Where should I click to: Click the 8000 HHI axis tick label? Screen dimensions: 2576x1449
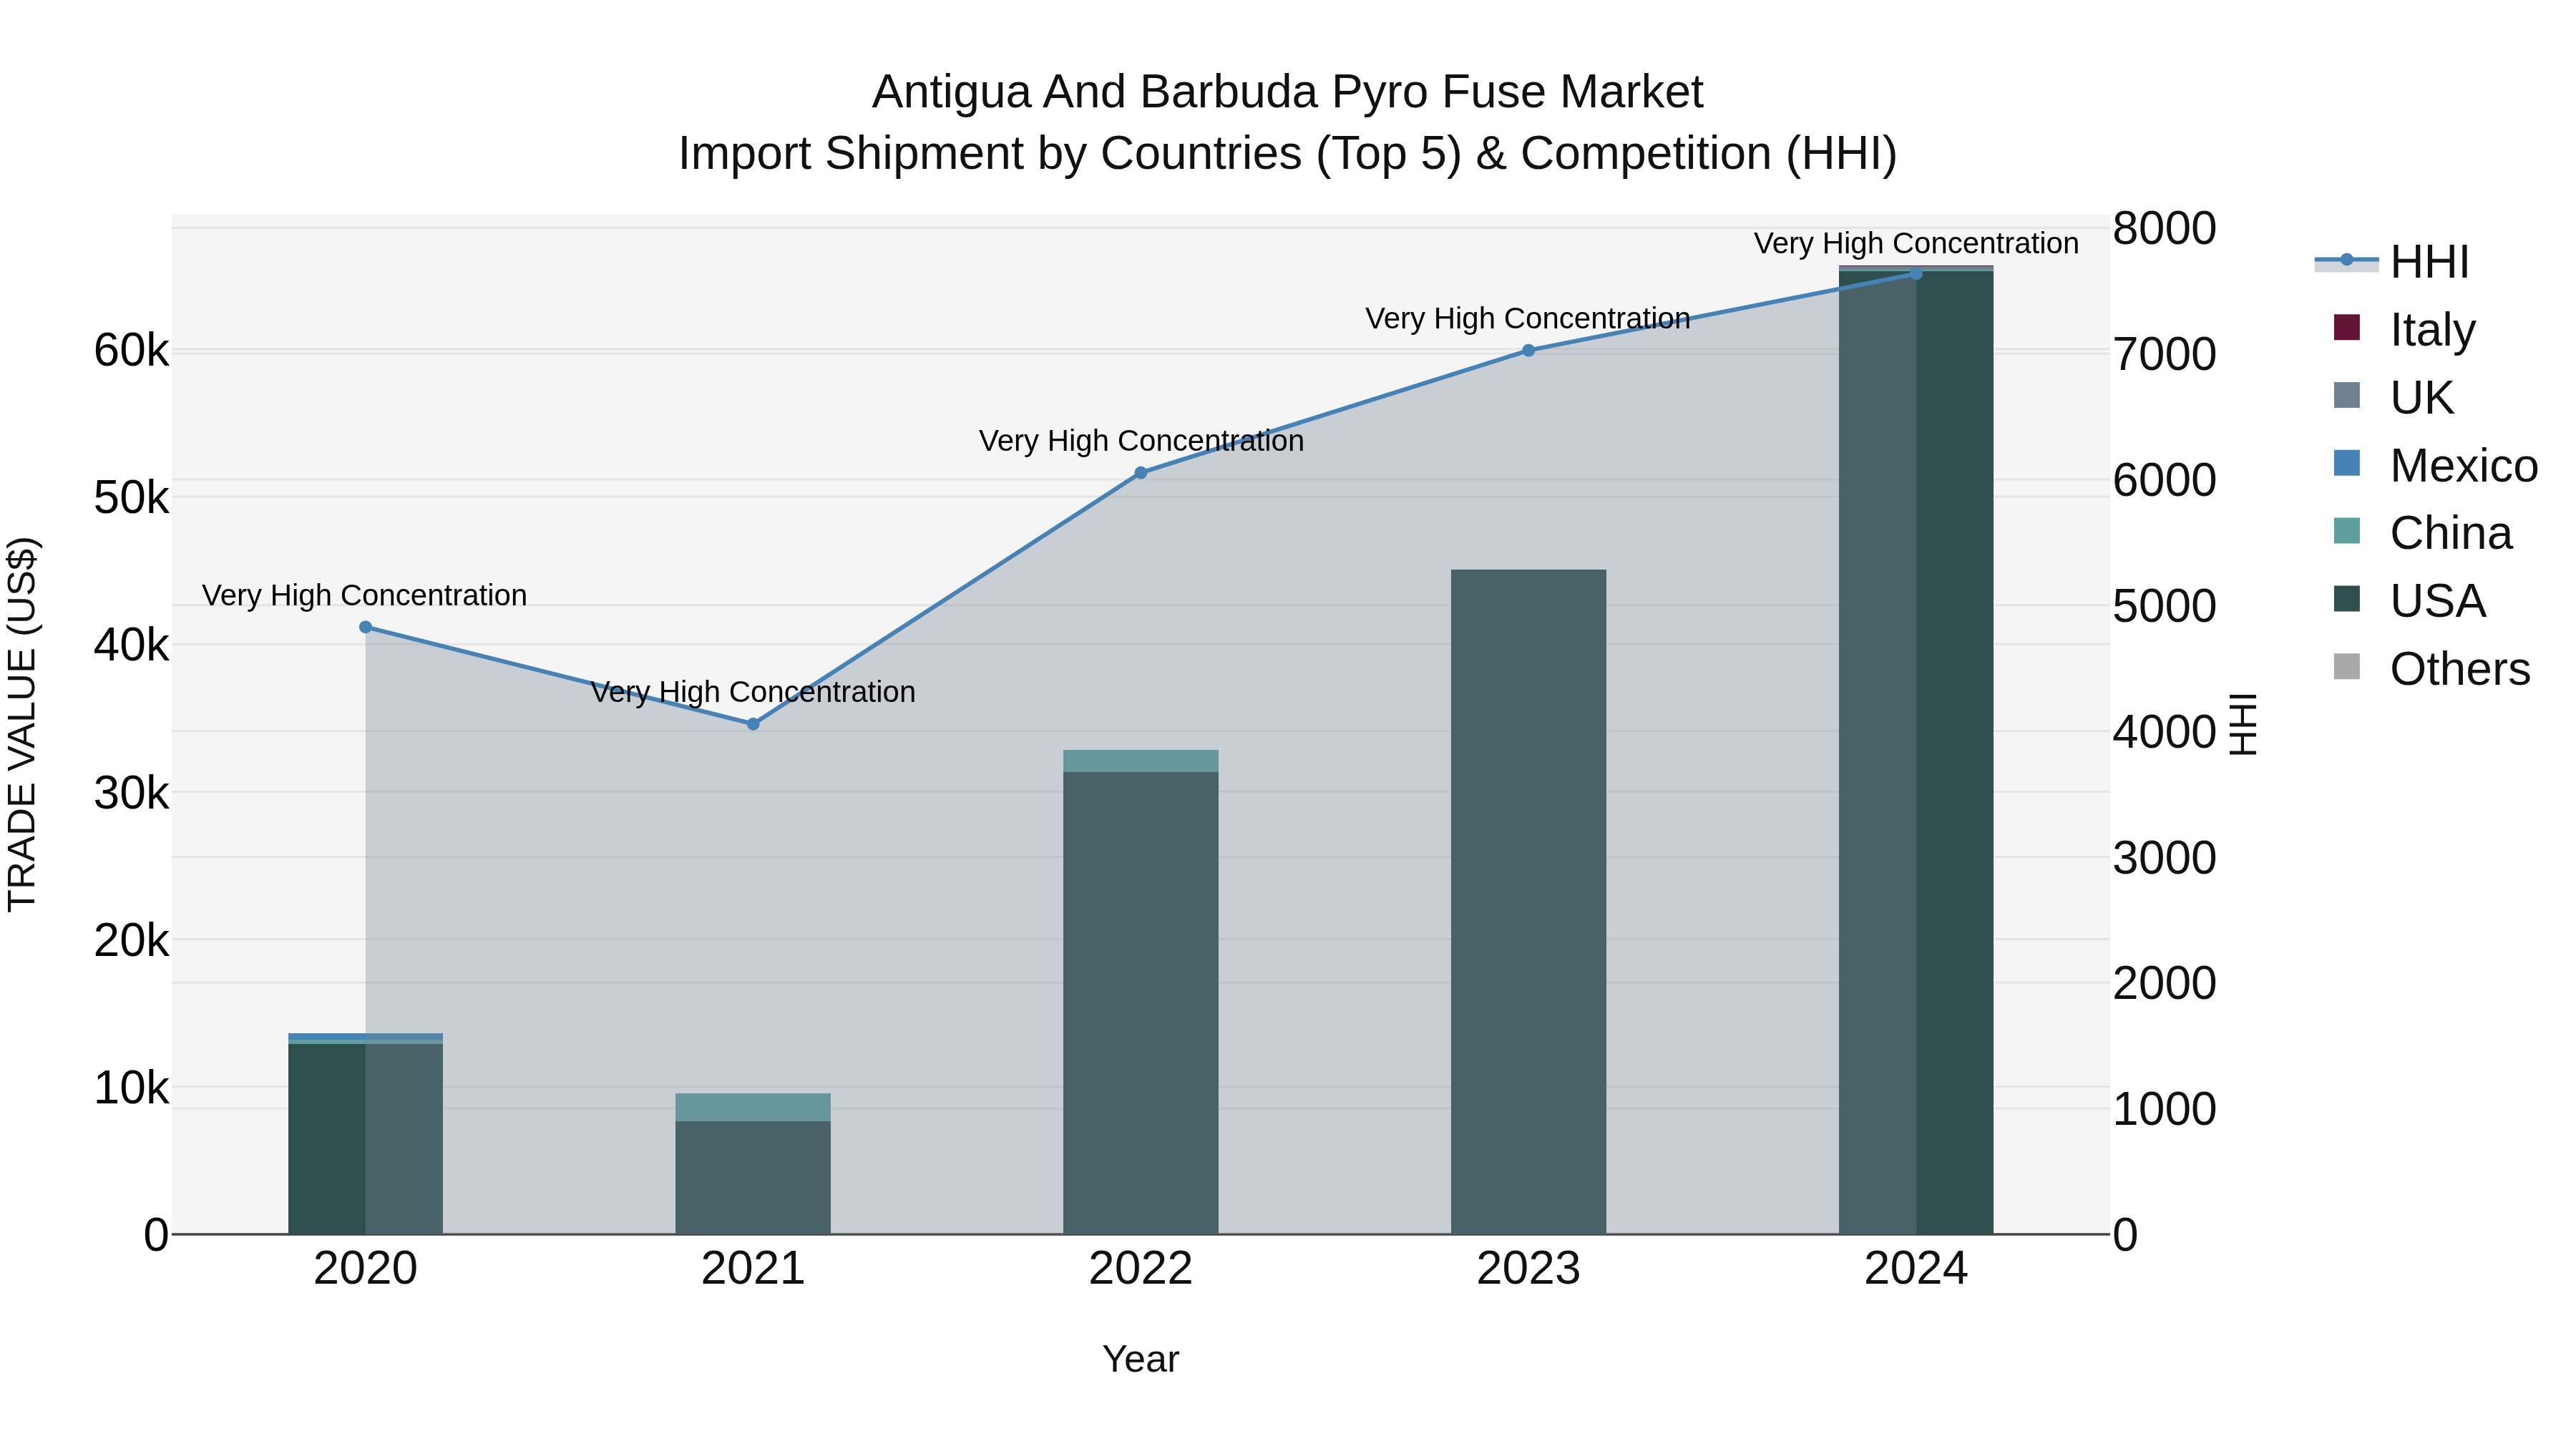coord(2165,228)
